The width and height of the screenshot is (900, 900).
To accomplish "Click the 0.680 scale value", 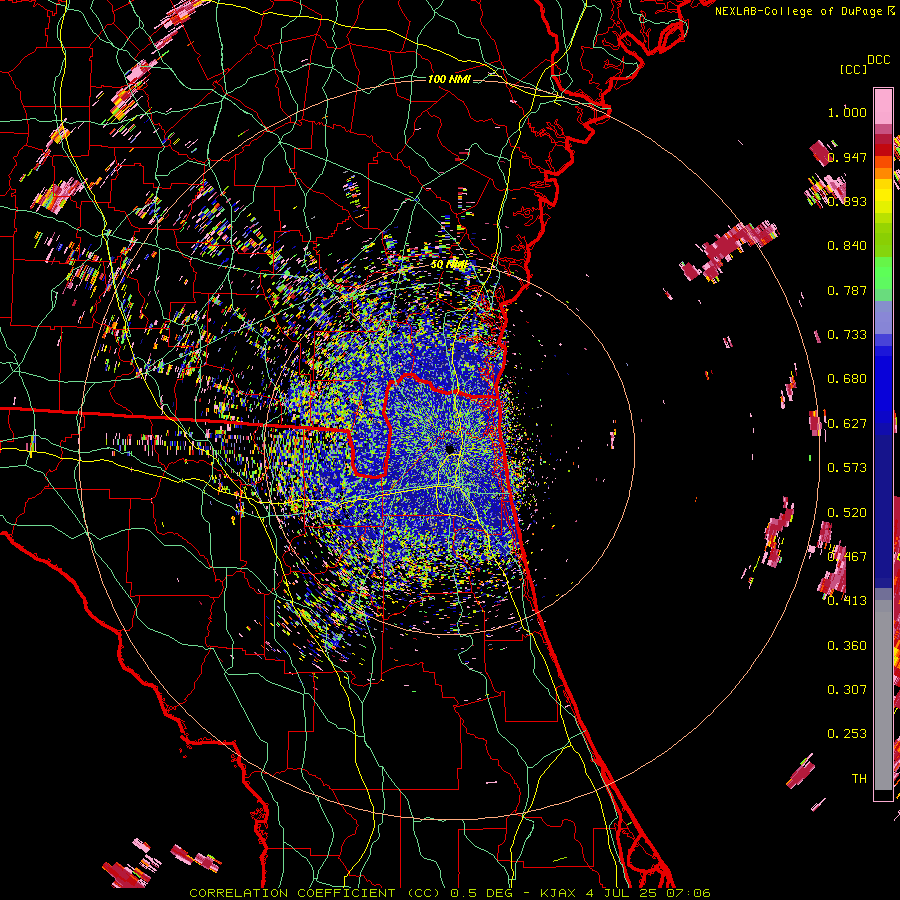I will [x=847, y=379].
